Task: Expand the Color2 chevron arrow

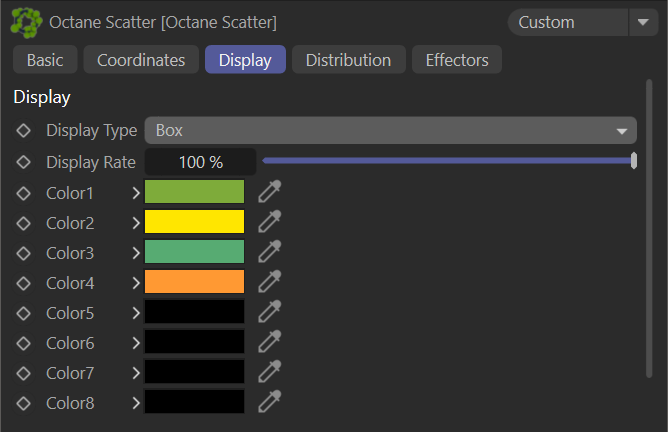Action: click(x=135, y=223)
